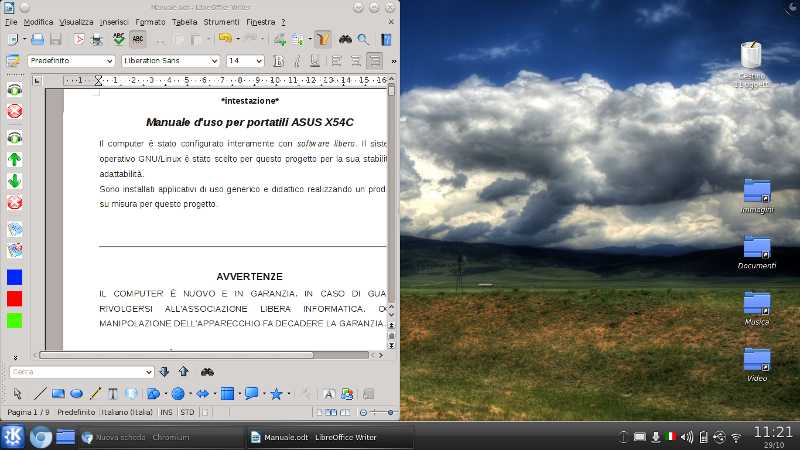Toggle Underline formatting
800x450 pixels.
click(315, 61)
